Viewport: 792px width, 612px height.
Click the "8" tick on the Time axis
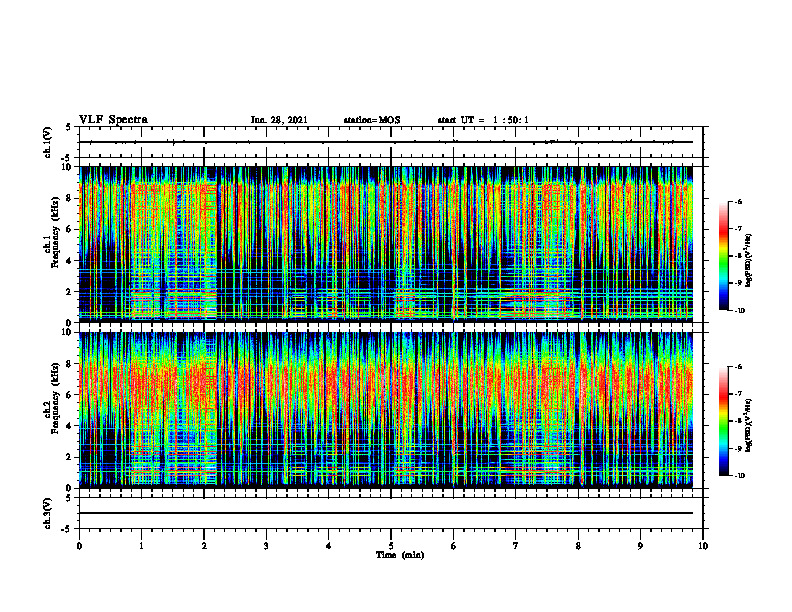tap(578, 546)
